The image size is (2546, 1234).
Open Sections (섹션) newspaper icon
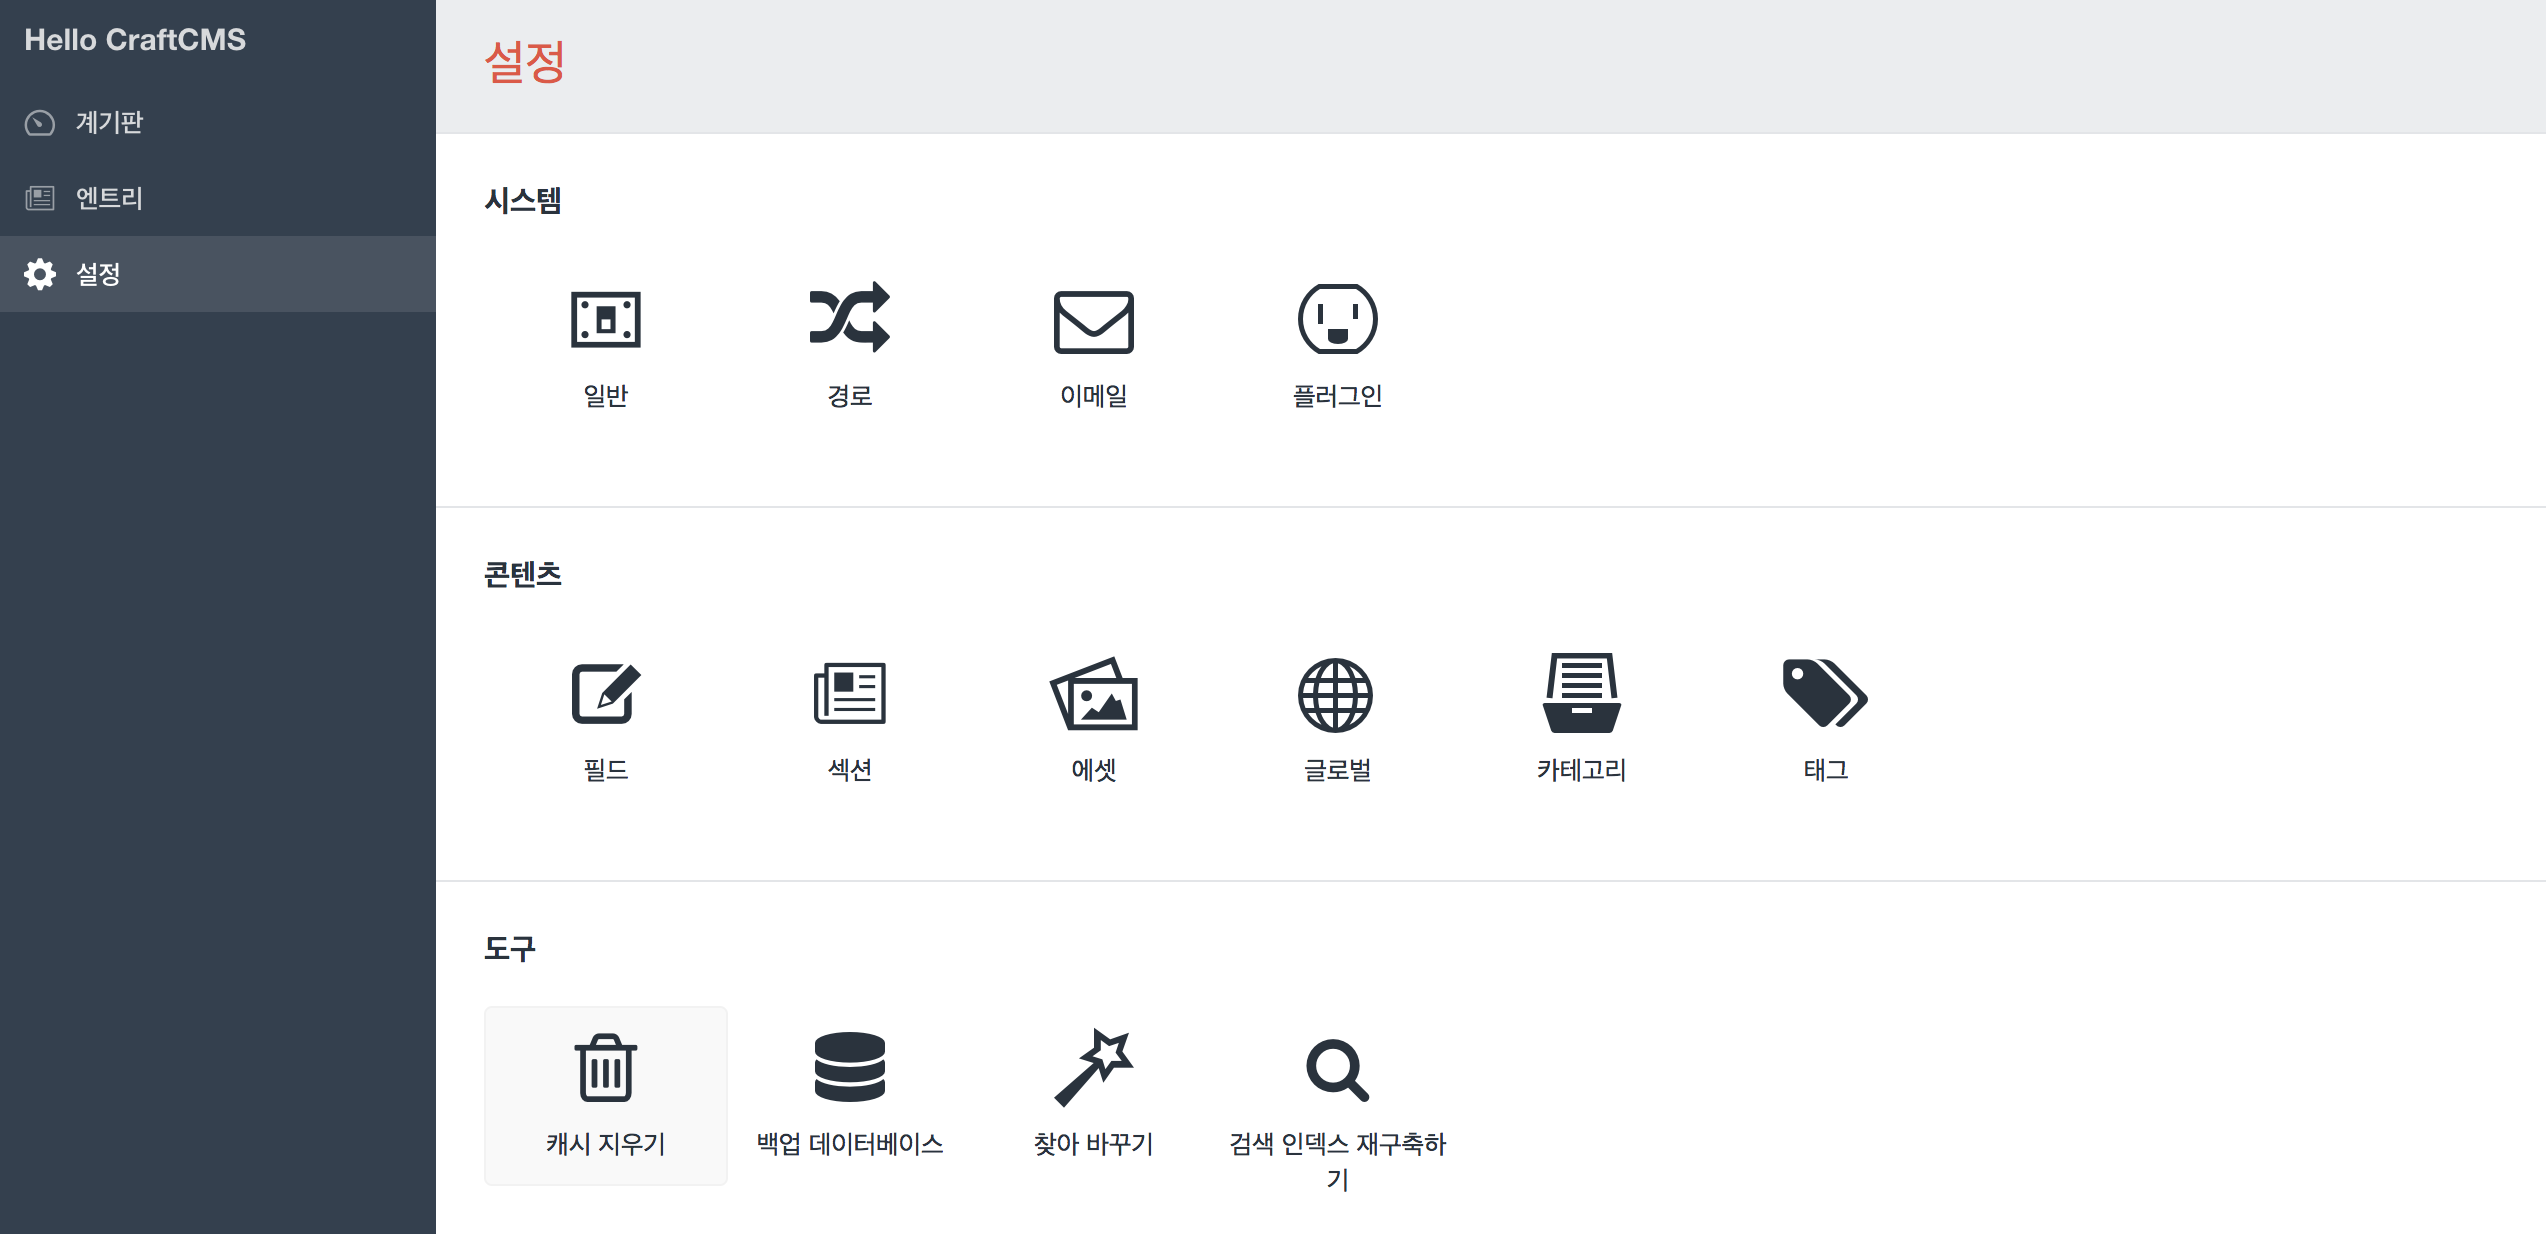click(x=849, y=693)
